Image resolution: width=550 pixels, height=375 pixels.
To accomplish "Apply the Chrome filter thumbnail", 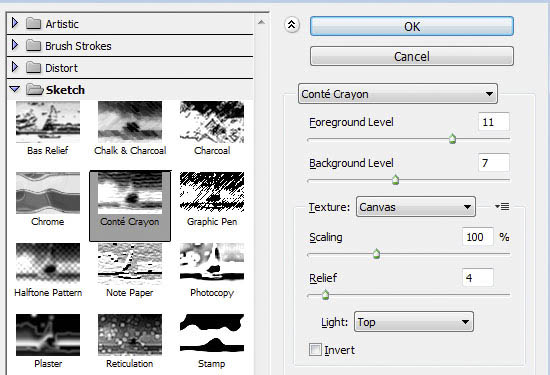I will click(x=48, y=193).
